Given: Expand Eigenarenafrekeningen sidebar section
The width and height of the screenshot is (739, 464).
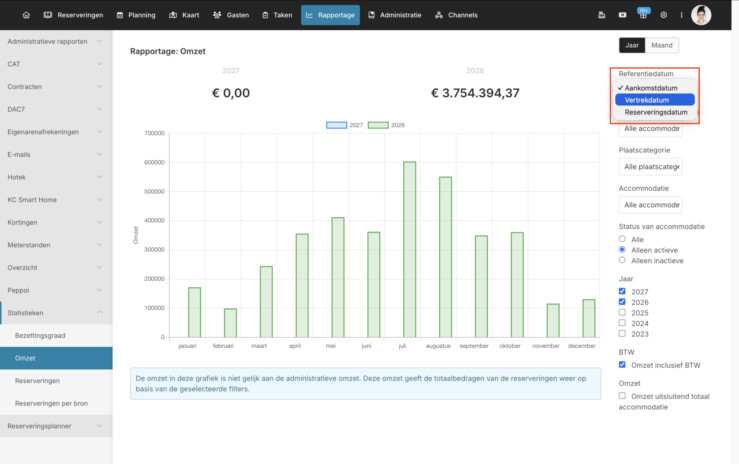Looking at the screenshot, I should pyautogui.click(x=56, y=132).
